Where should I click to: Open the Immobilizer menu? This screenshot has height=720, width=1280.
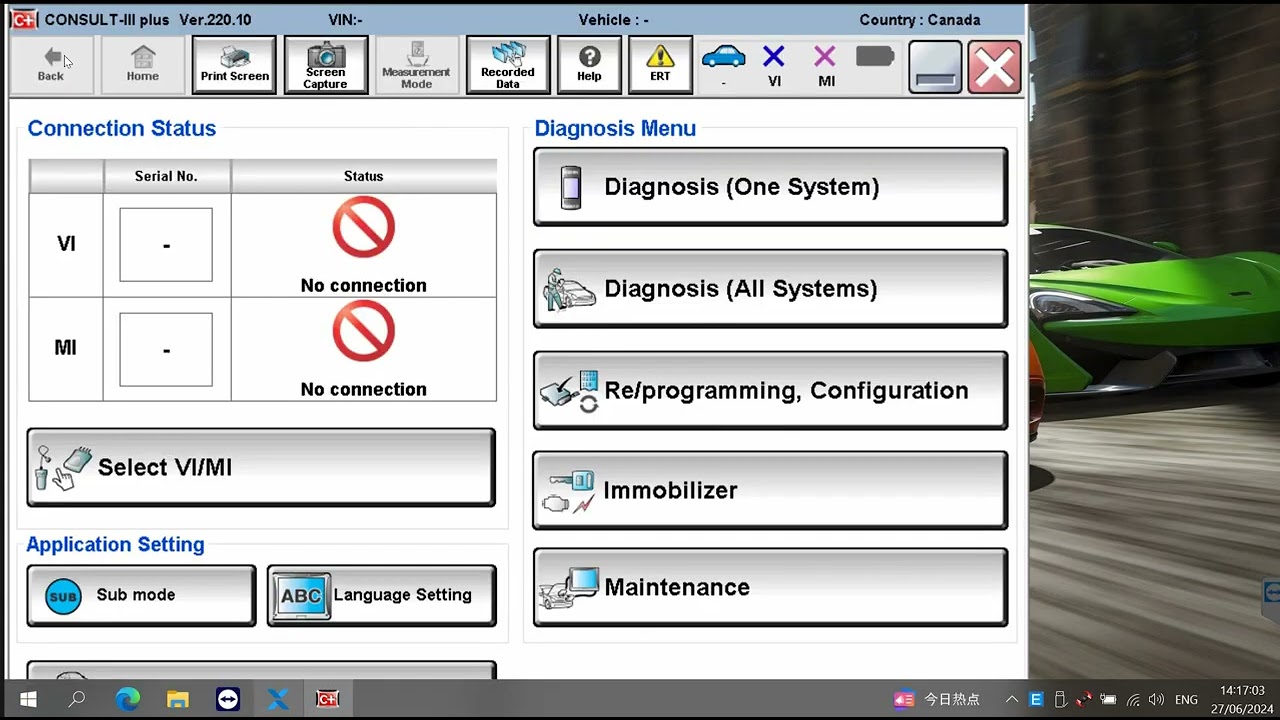(x=770, y=490)
